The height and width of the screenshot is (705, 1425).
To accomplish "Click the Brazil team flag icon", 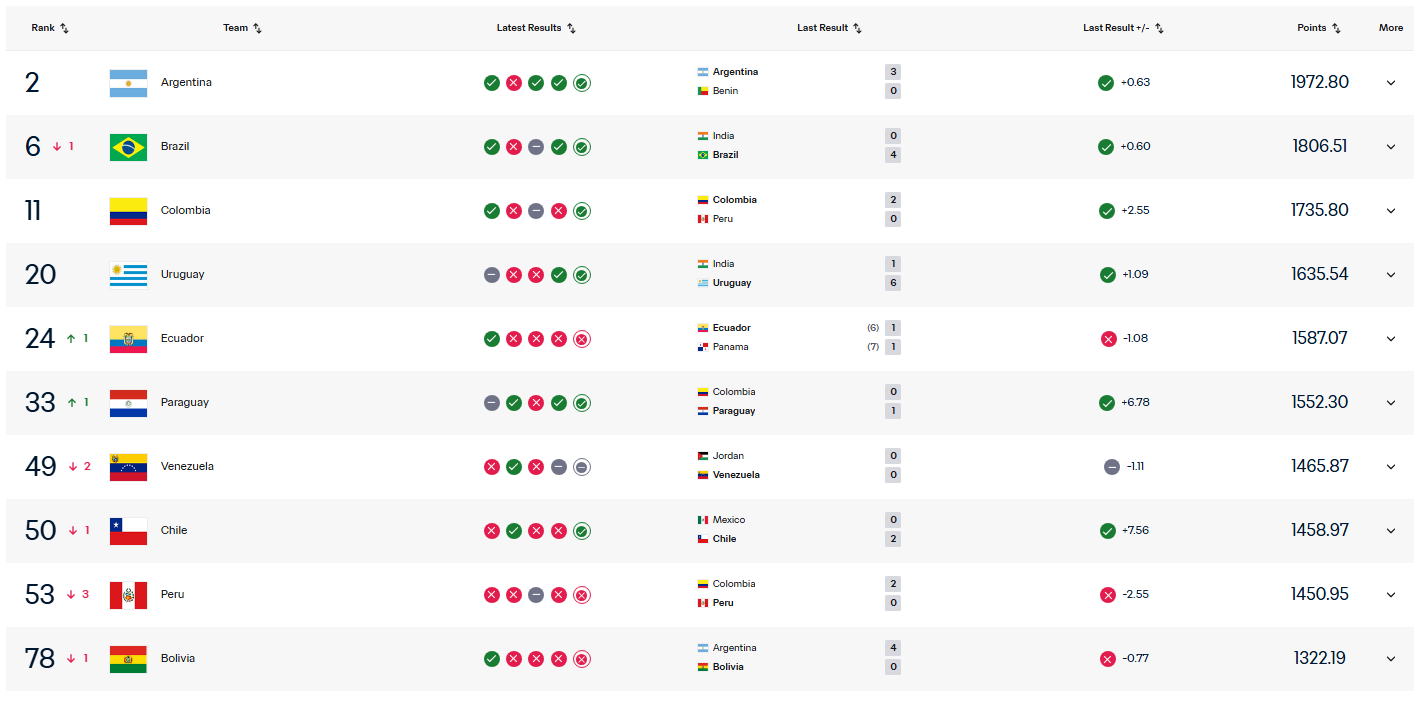I will (x=128, y=147).
